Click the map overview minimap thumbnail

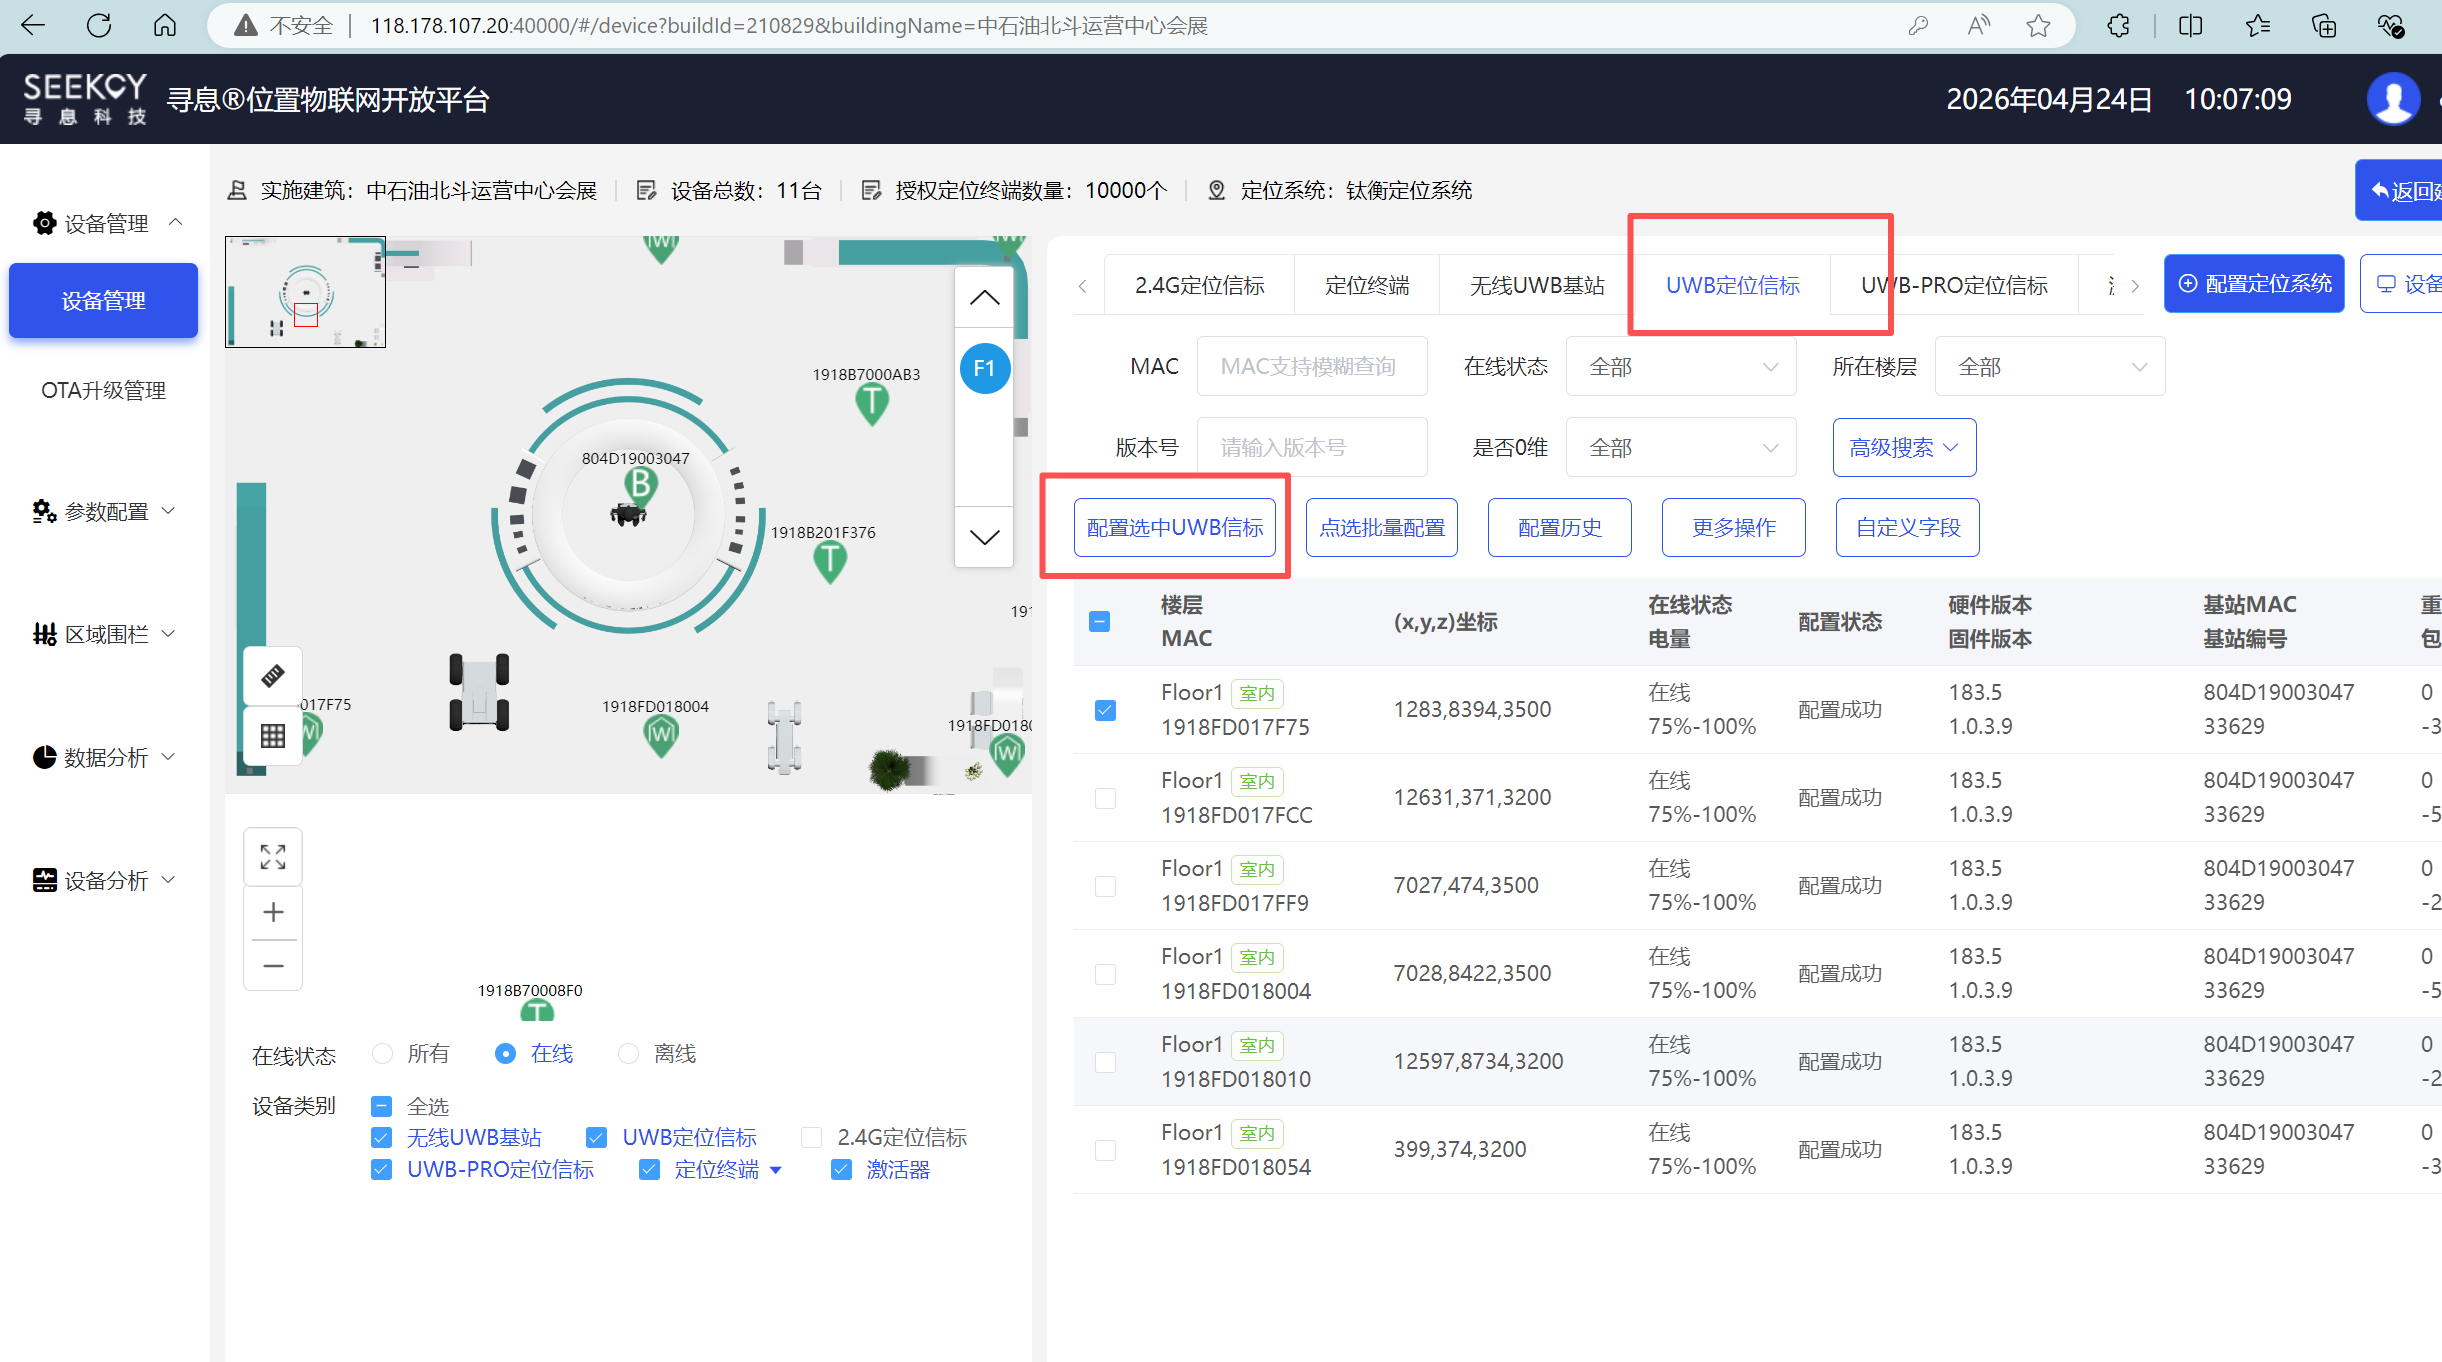click(x=306, y=292)
